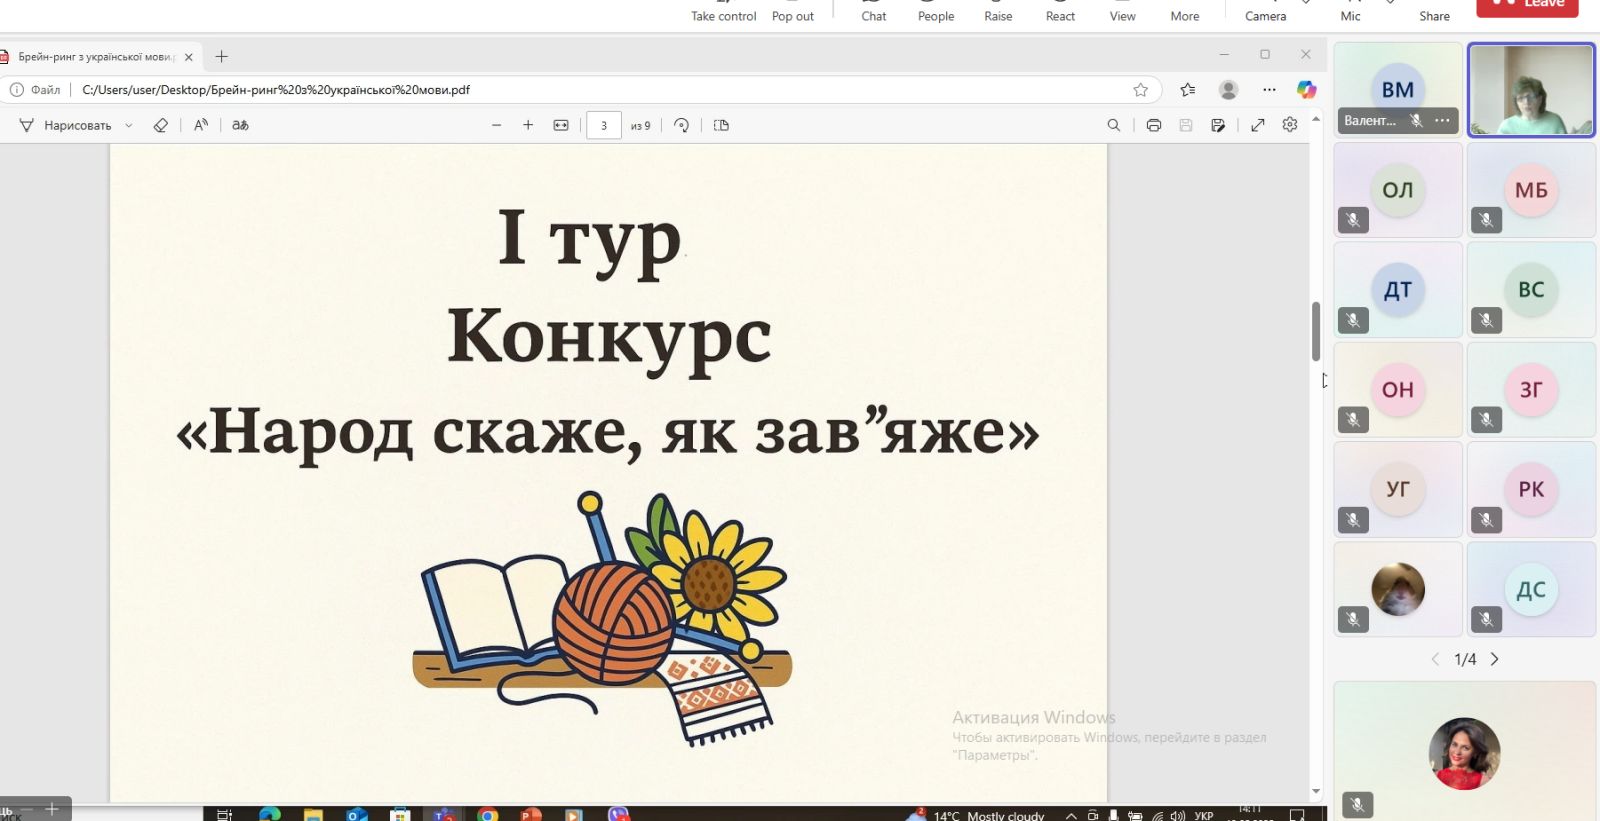Select the ОН participant tile
The height and width of the screenshot is (821, 1600).
1398,390
